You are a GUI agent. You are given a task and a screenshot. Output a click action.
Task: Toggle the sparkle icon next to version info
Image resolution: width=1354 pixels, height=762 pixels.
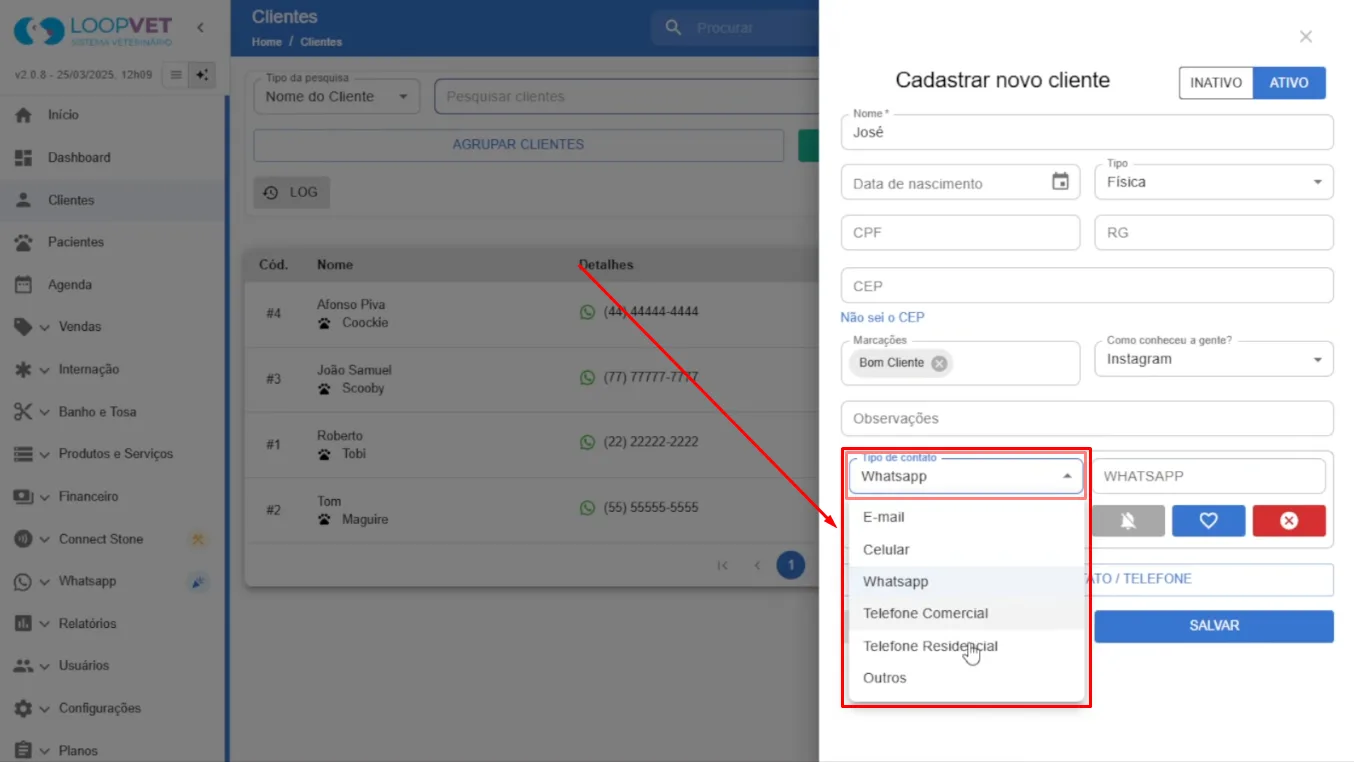202,75
